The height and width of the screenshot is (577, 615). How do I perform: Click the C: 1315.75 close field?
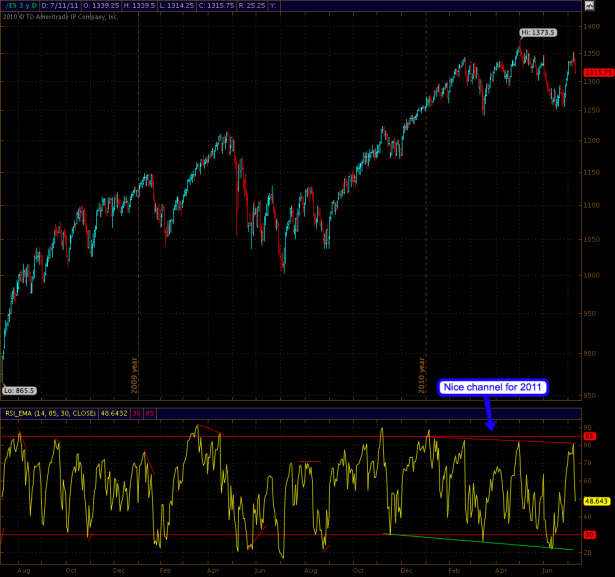pyautogui.click(x=216, y=5)
